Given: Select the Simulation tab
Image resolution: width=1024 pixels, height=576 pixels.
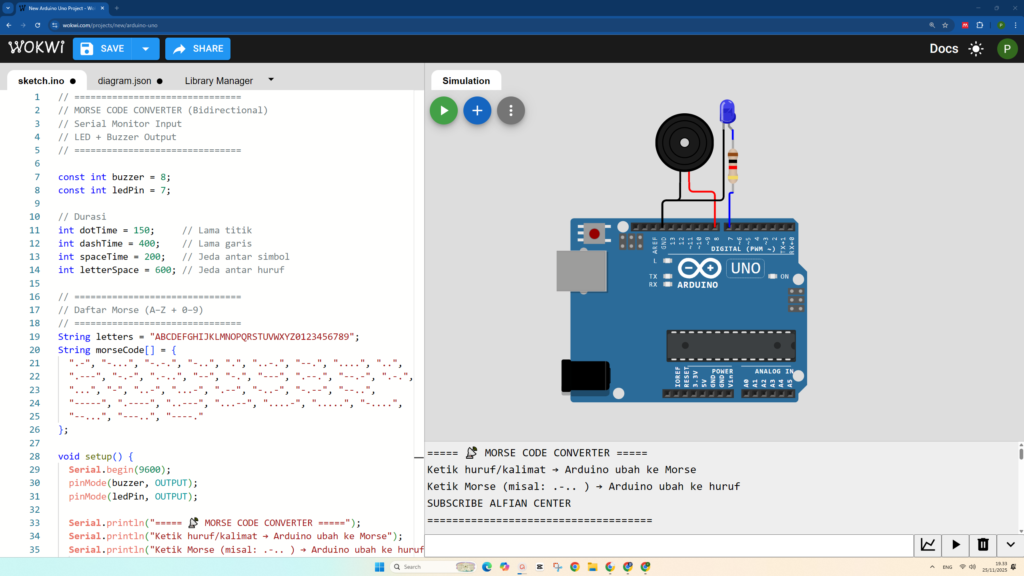Looking at the screenshot, I should 466,81.
